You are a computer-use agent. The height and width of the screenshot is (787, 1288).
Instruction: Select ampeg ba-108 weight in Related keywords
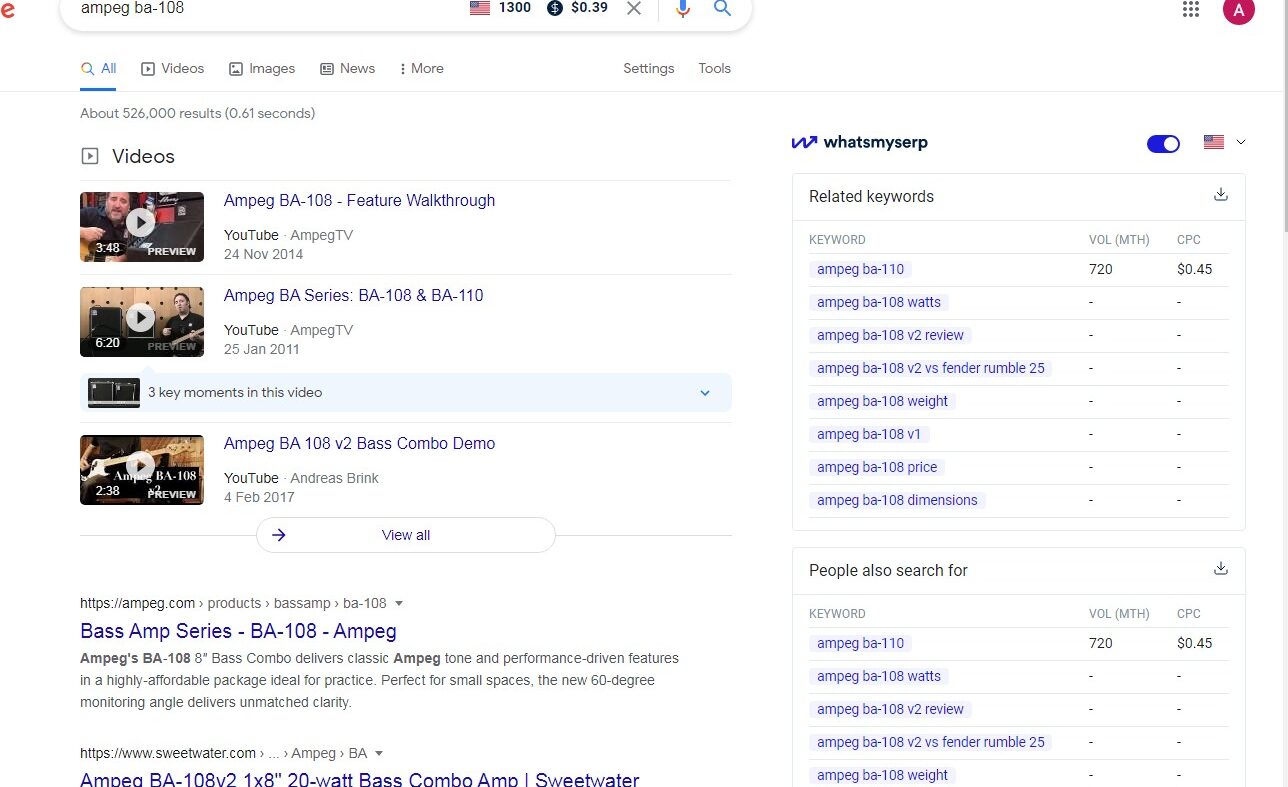[x=882, y=401]
